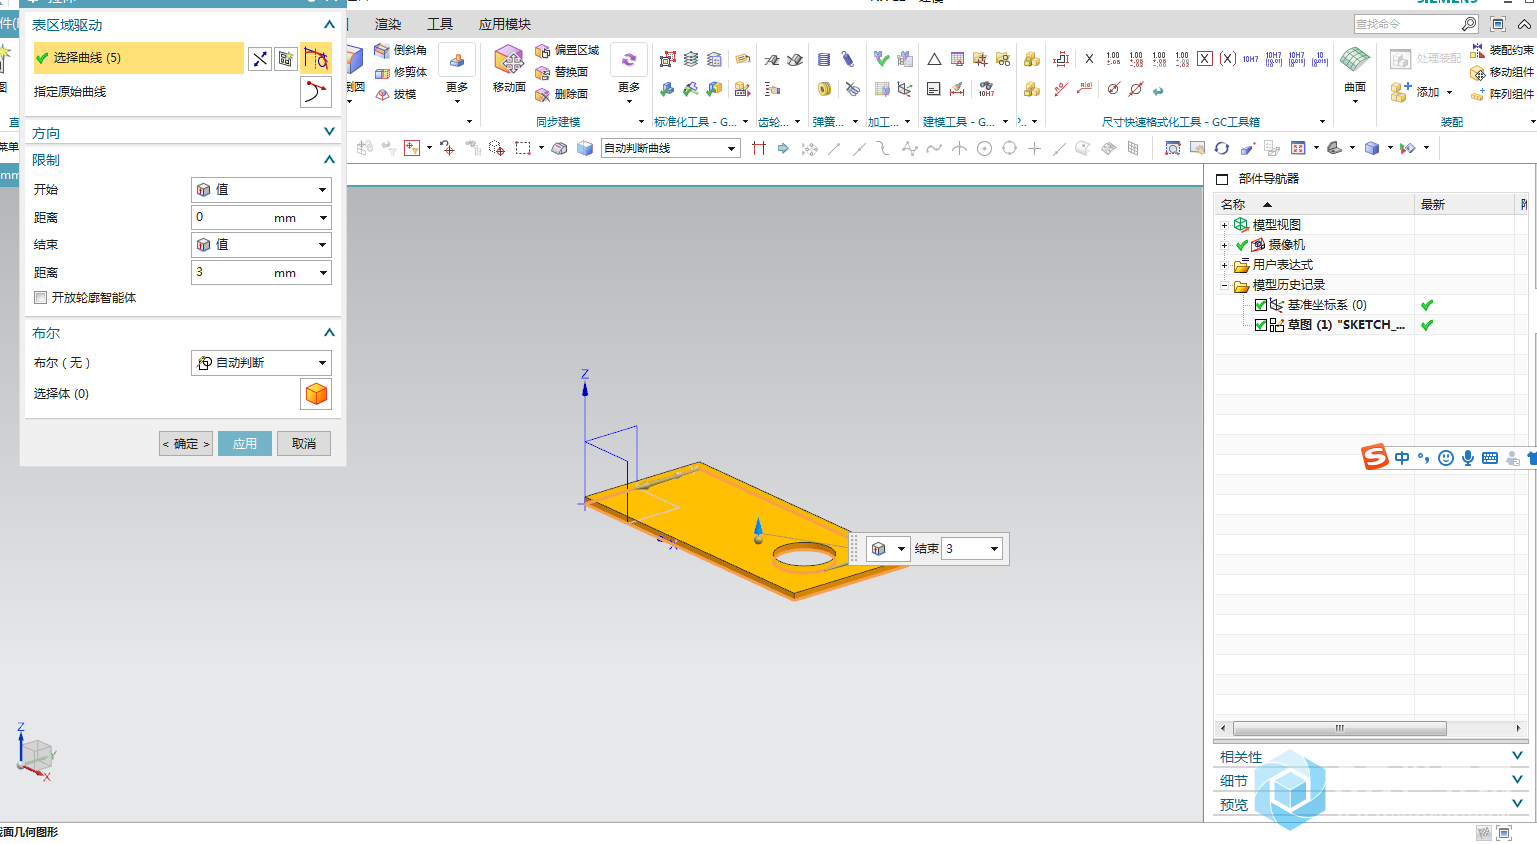
Task: Click the navigator horizontal scrollbar thumb
Action: pos(1340,728)
